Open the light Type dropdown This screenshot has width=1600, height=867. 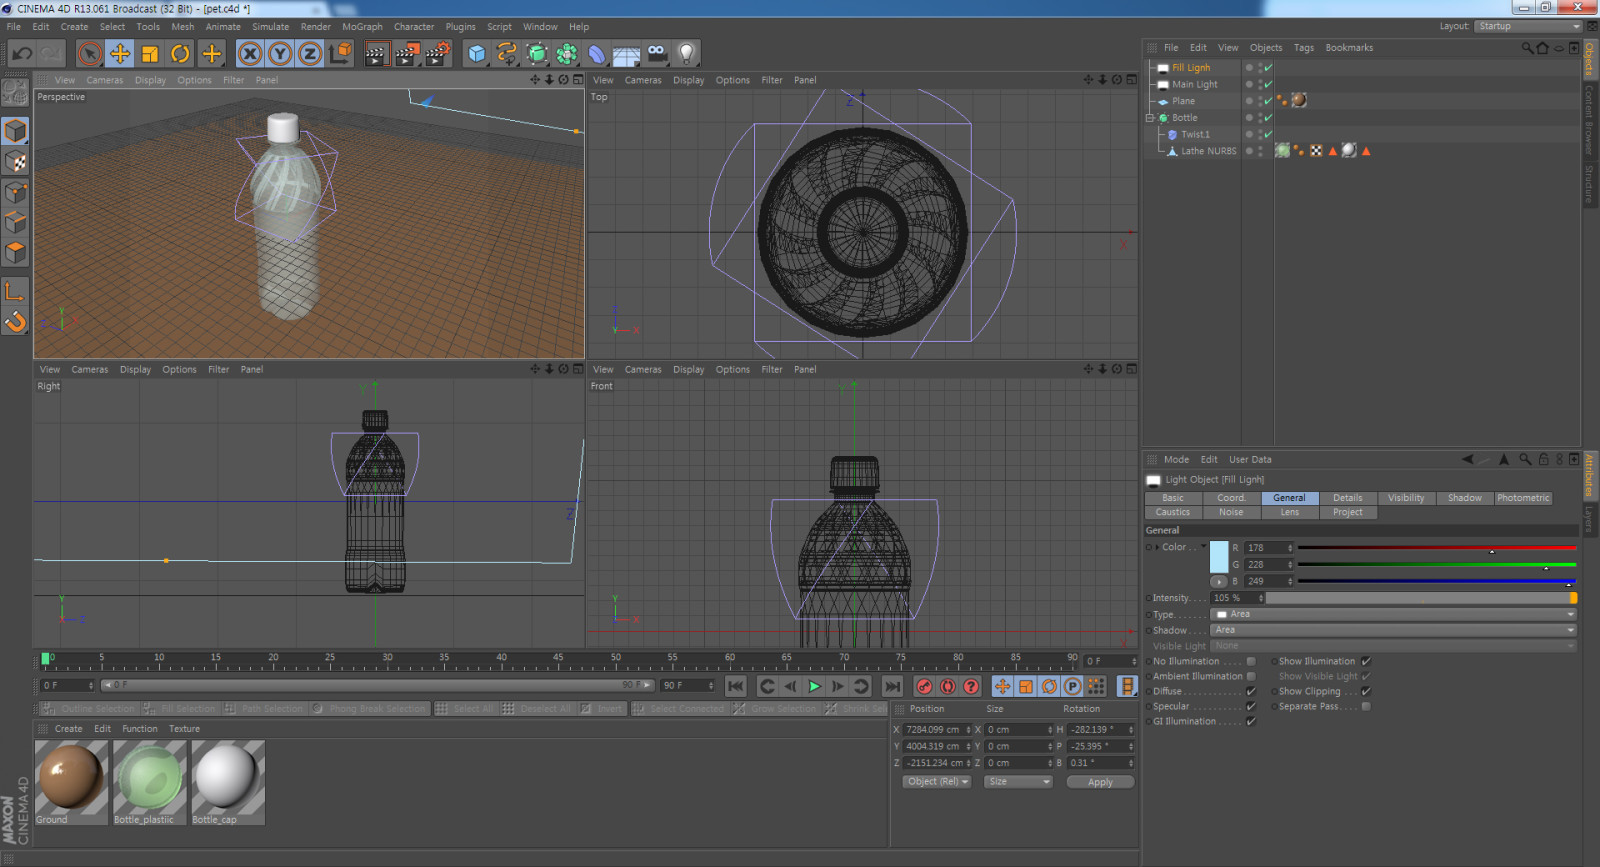tap(1392, 614)
